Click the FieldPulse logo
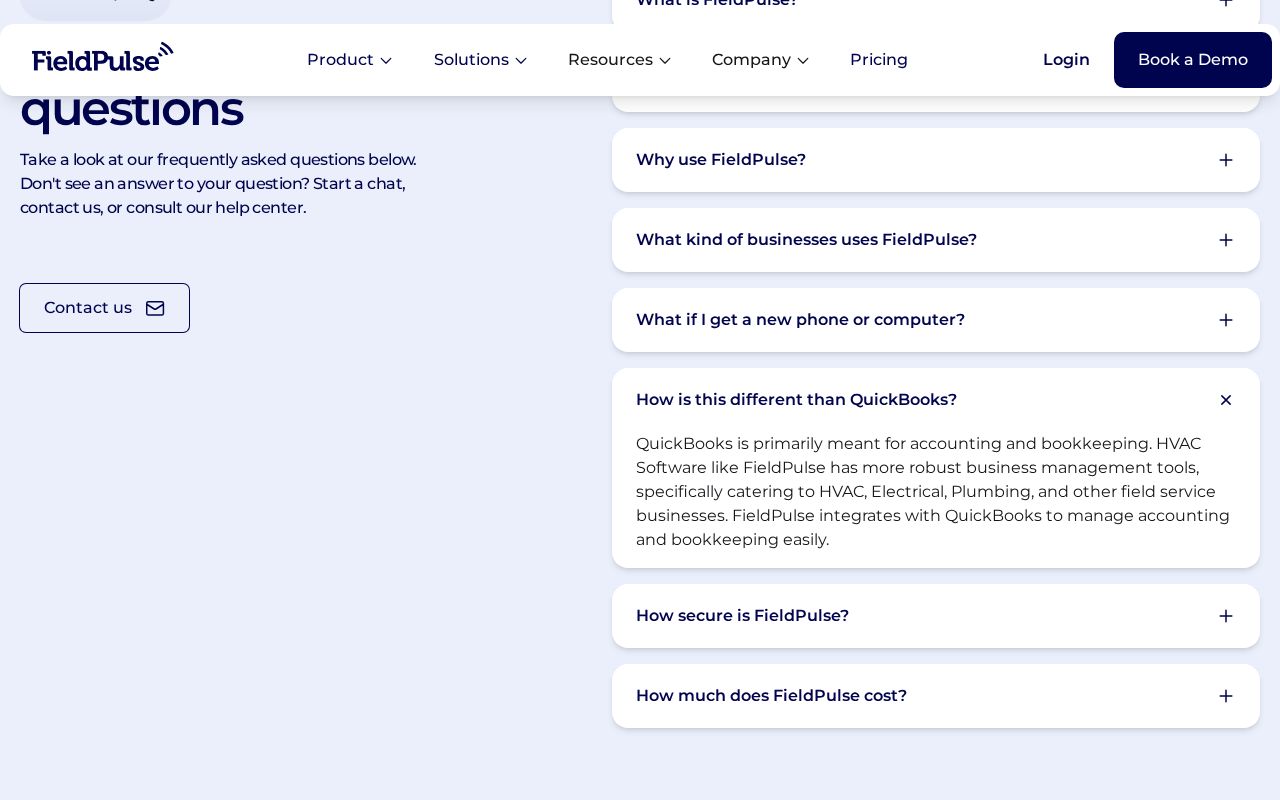Viewport: 1280px width, 800px height. pos(102,58)
